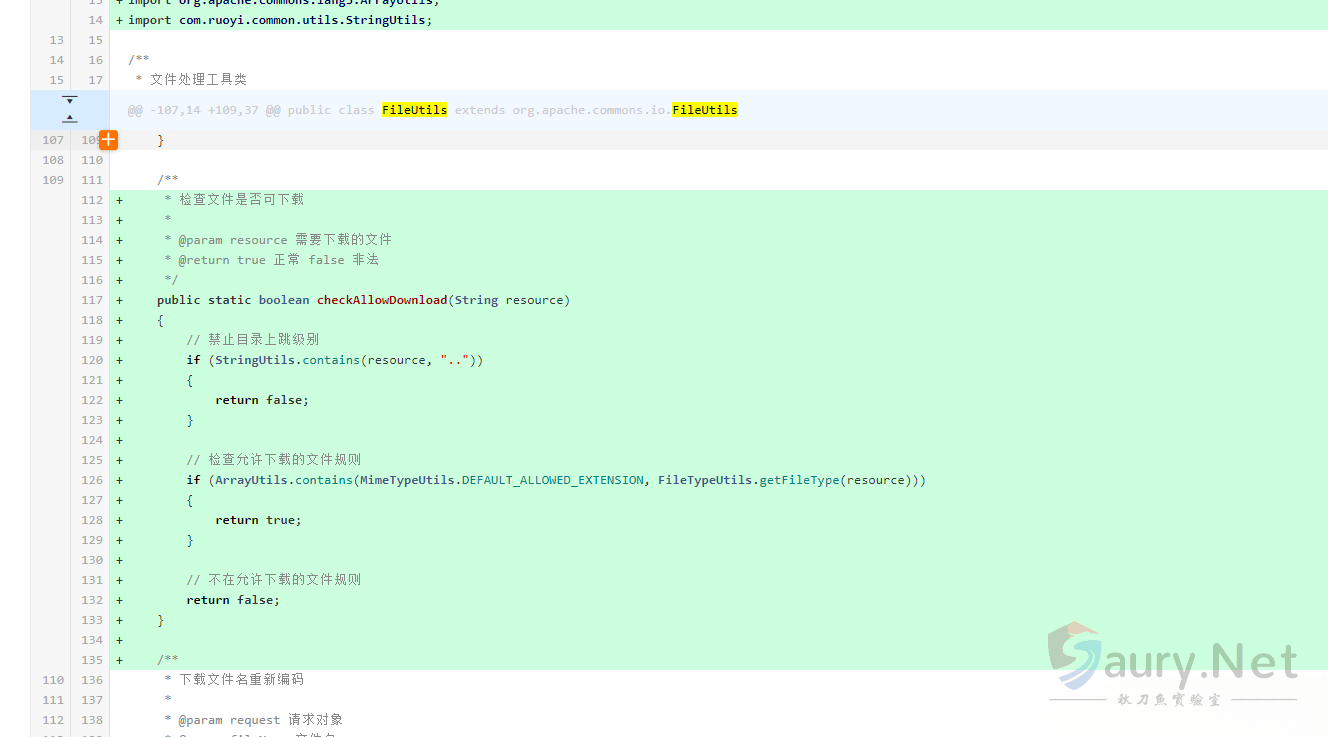The image size is (1328, 737).
Task: Click the checkAllowDownload method name
Action: (x=381, y=299)
